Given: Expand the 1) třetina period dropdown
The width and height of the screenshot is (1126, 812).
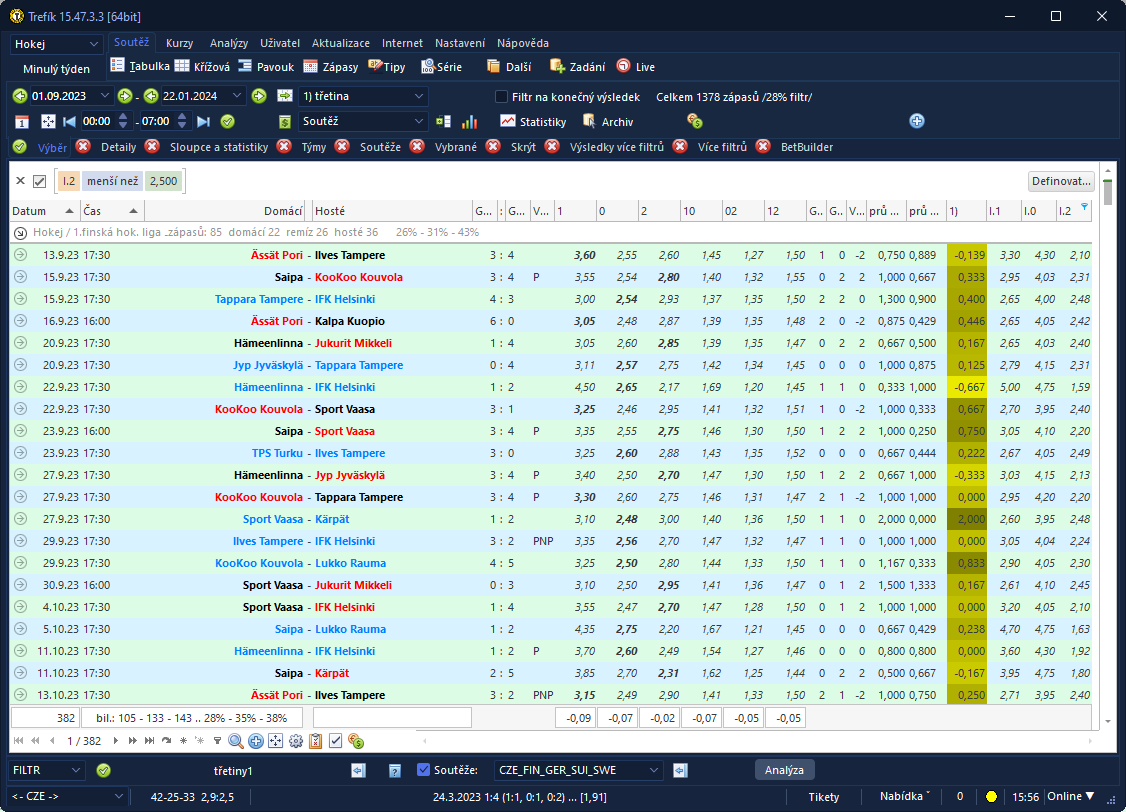Looking at the screenshot, I should pyautogui.click(x=363, y=96).
